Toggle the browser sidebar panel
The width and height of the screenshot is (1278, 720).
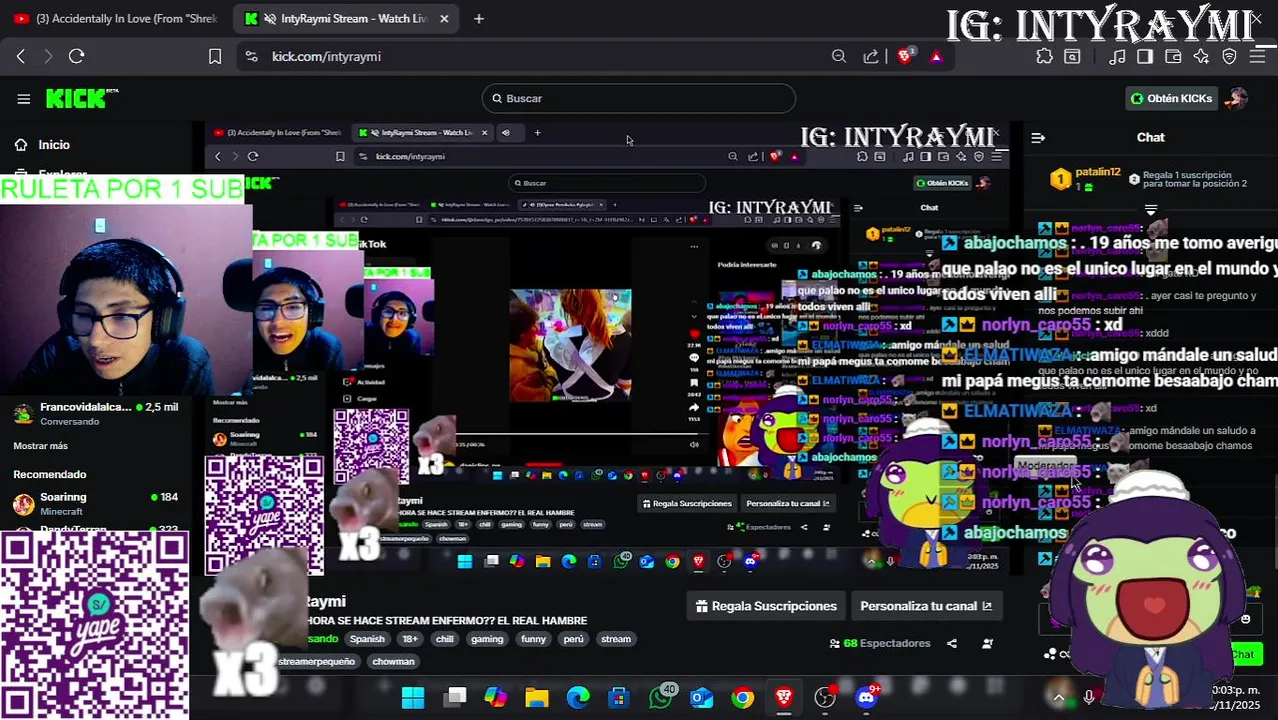(x=1145, y=56)
